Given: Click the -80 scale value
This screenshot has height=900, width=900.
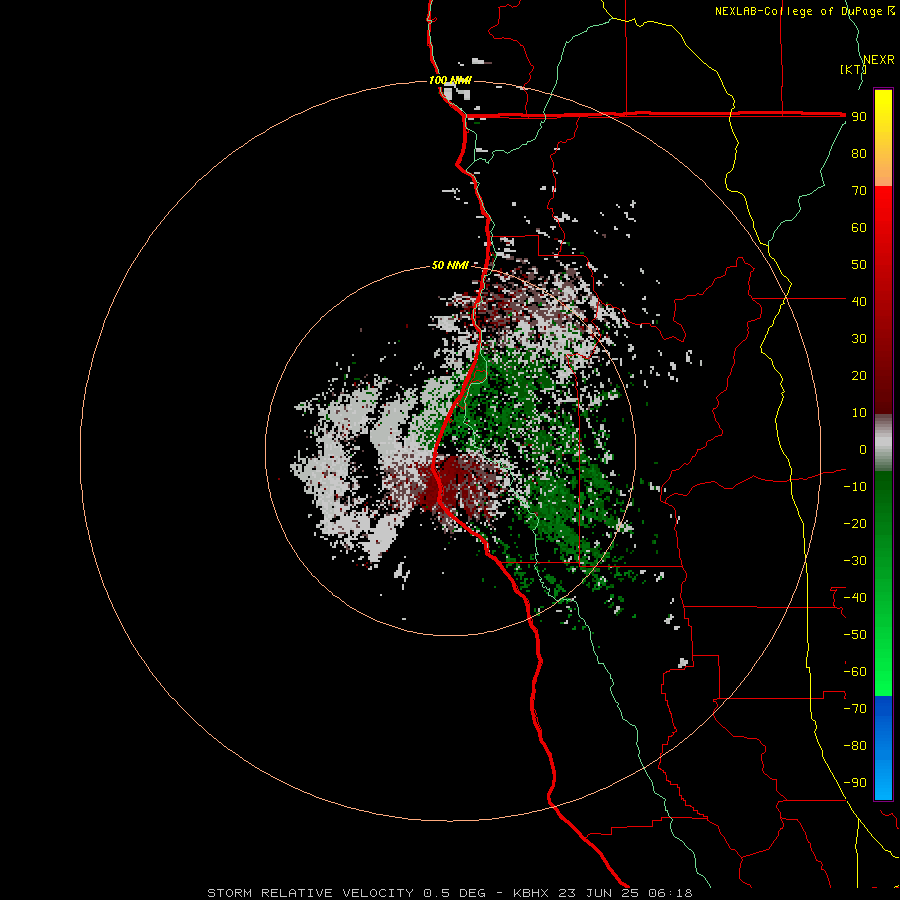Looking at the screenshot, I should [x=855, y=746].
